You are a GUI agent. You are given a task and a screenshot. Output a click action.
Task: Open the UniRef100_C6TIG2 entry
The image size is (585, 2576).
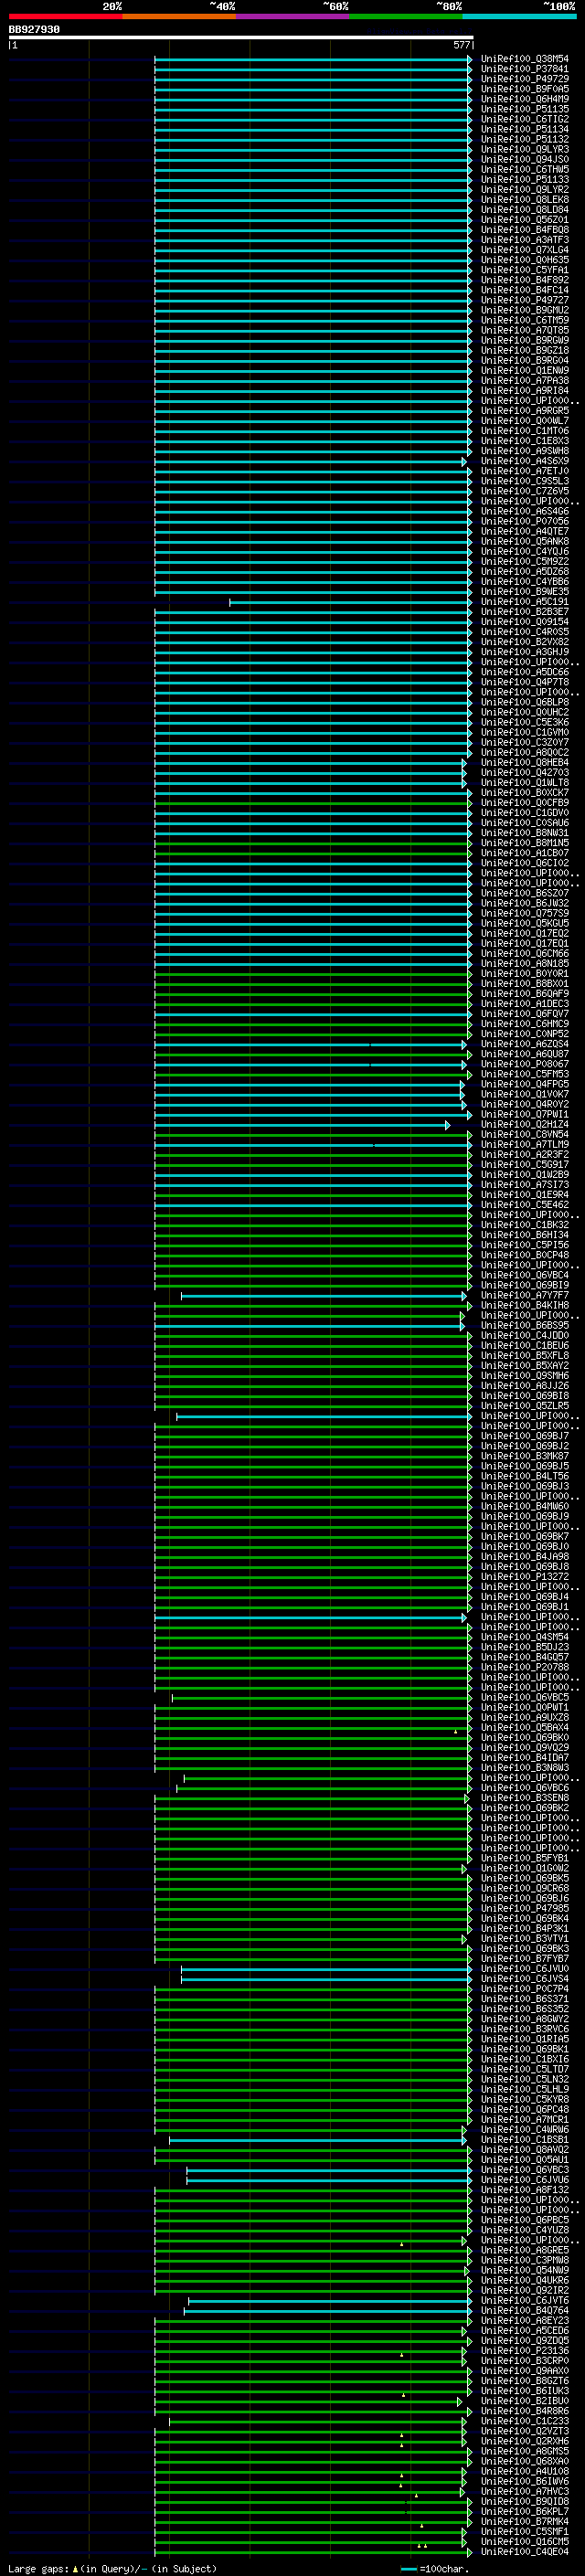click(x=525, y=119)
